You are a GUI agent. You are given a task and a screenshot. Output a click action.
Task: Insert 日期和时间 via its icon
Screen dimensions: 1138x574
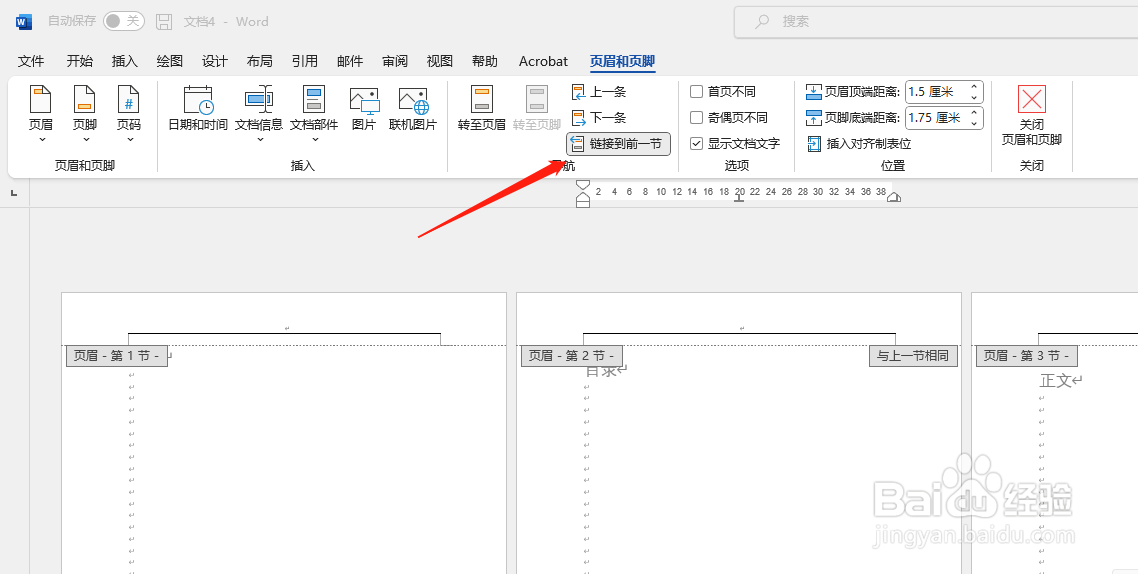pyautogui.click(x=198, y=100)
